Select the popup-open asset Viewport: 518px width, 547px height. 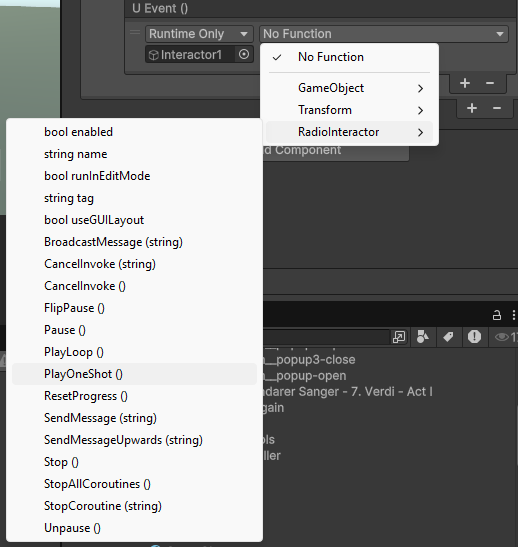[x=305, y=376]
